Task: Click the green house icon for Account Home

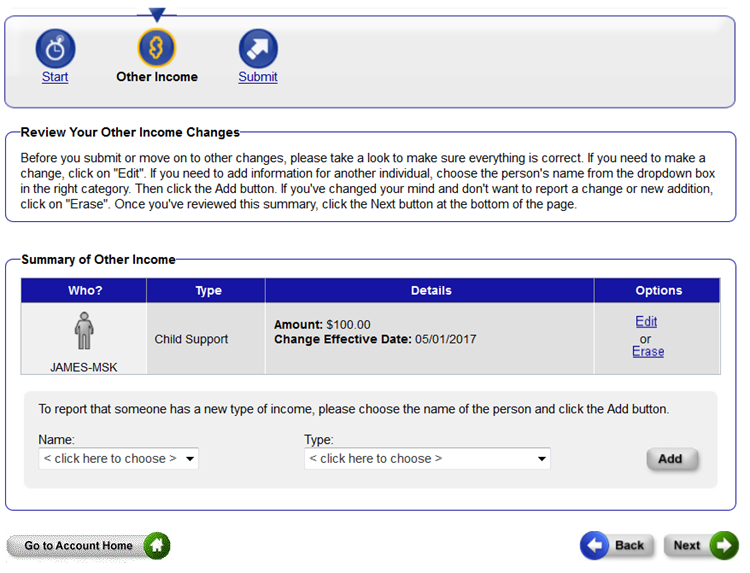Action: (x=157, y=546)
